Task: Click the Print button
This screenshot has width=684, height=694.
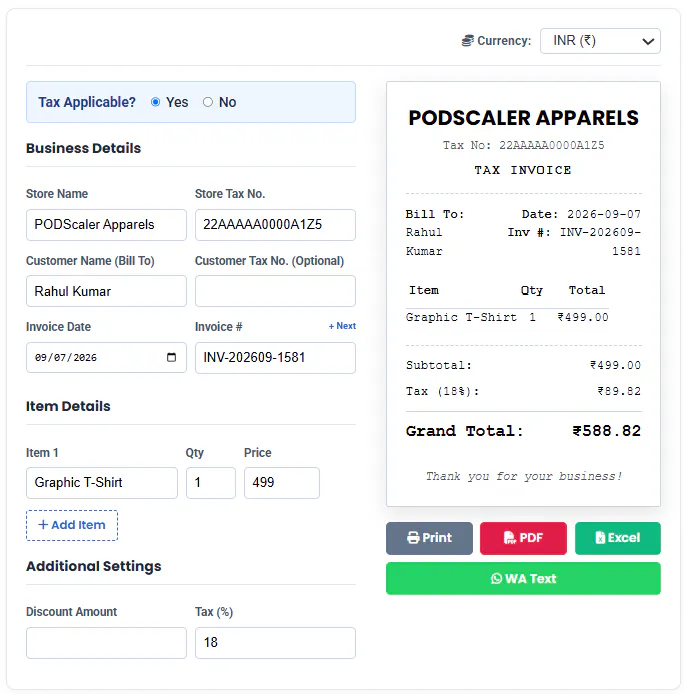Action: pos(429,538)
